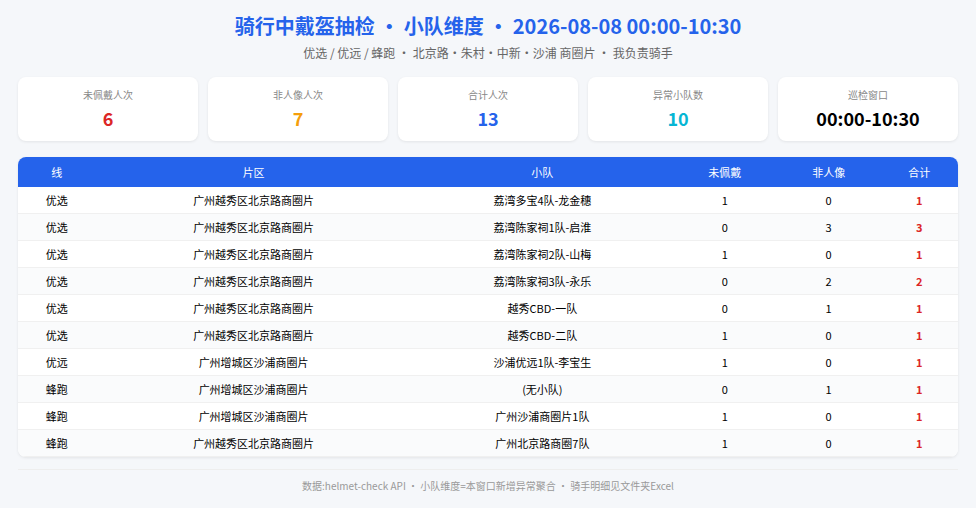Select team cell 越秀CBD-一队
This screenshot has height=508, width=976.
click(x=542, y=309)
